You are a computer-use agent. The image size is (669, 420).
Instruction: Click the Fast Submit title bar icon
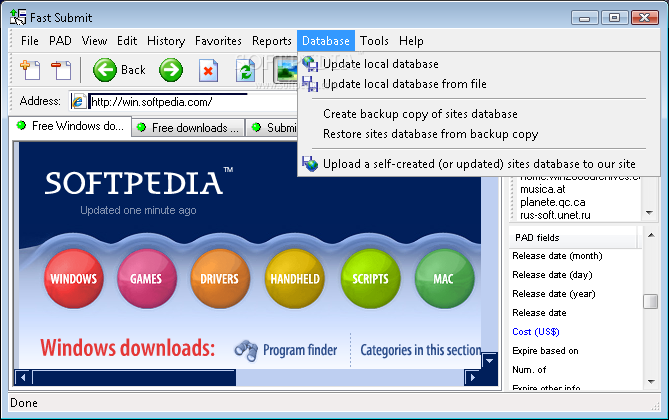pyautogui.click(x=18, y=17)
